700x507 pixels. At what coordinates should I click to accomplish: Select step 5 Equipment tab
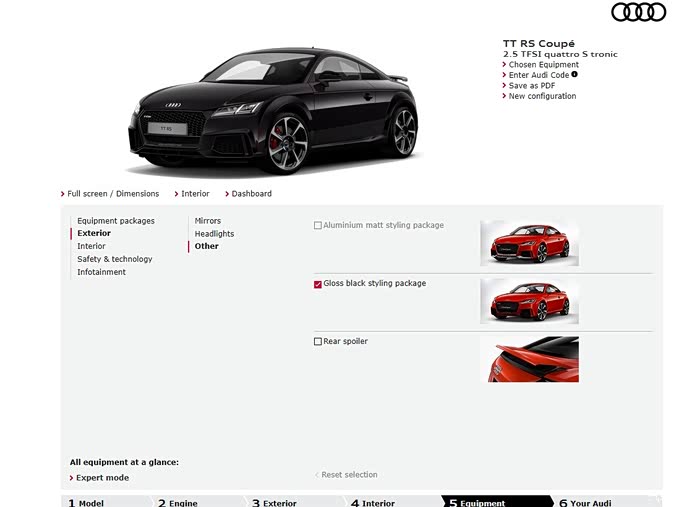(496, 502)
